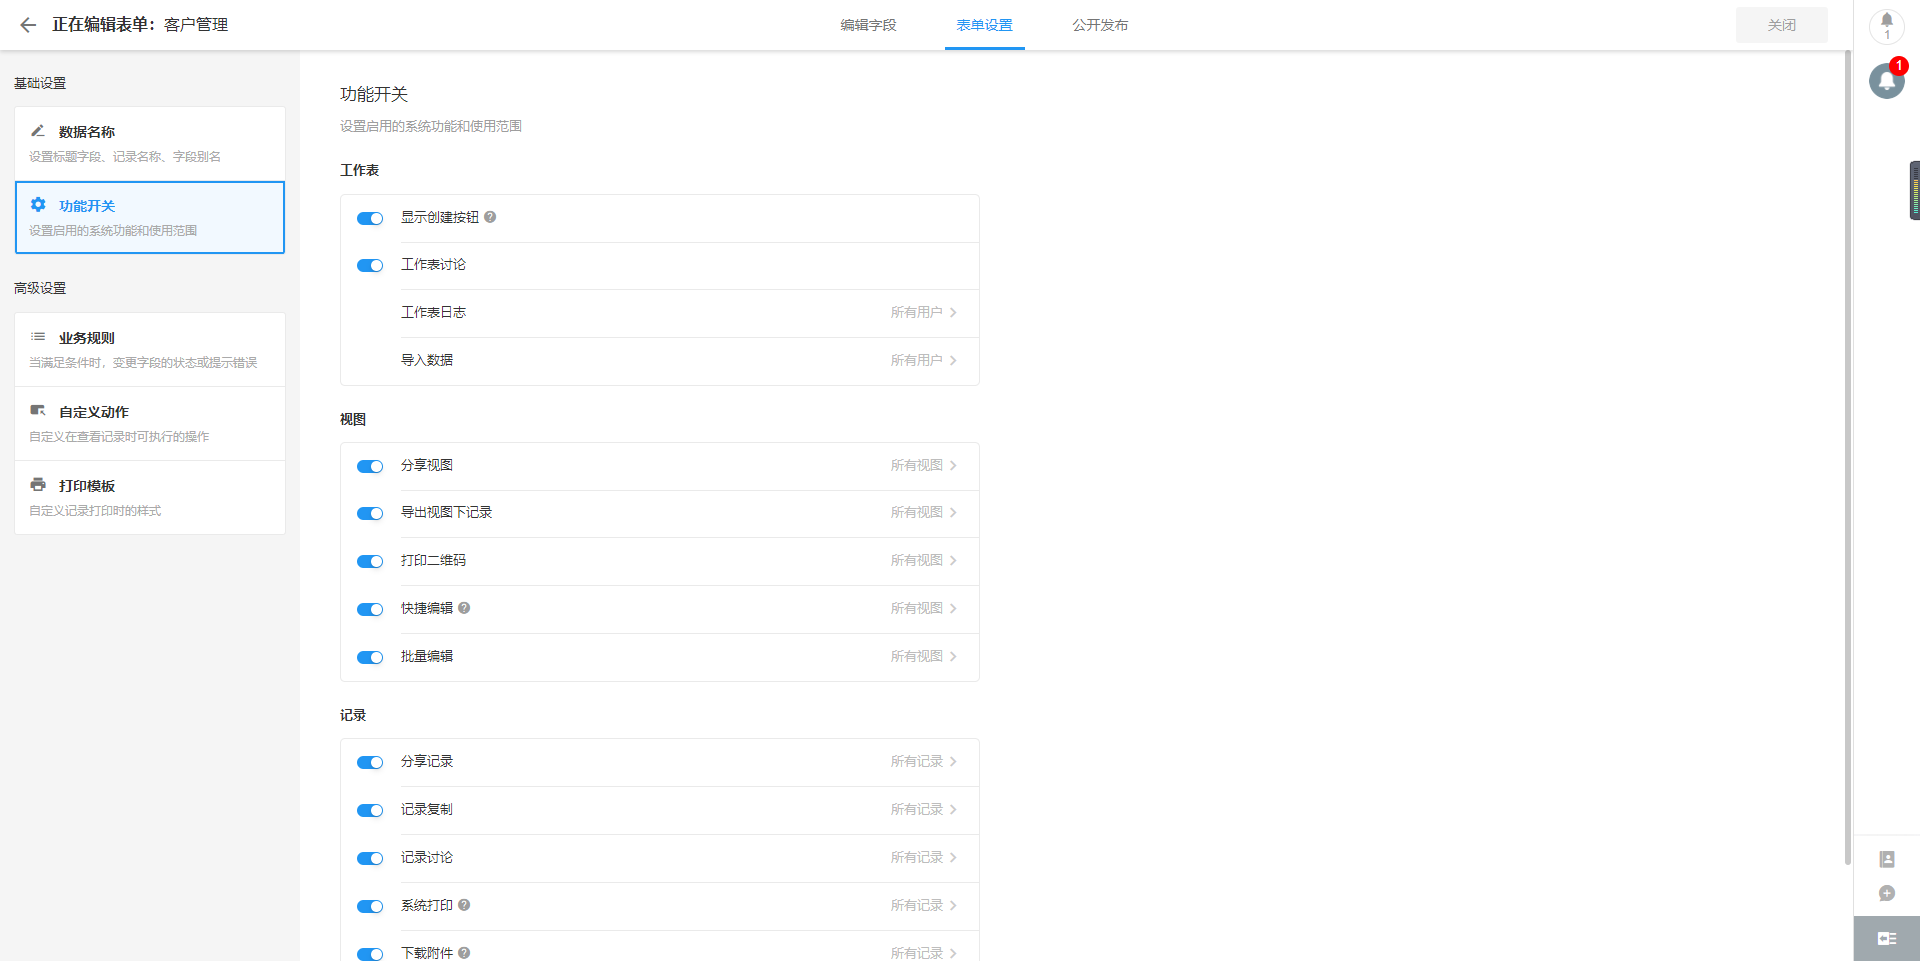Click the printer icon beside 打印模板
The image size is (1920, 961).
coord(38,485)
